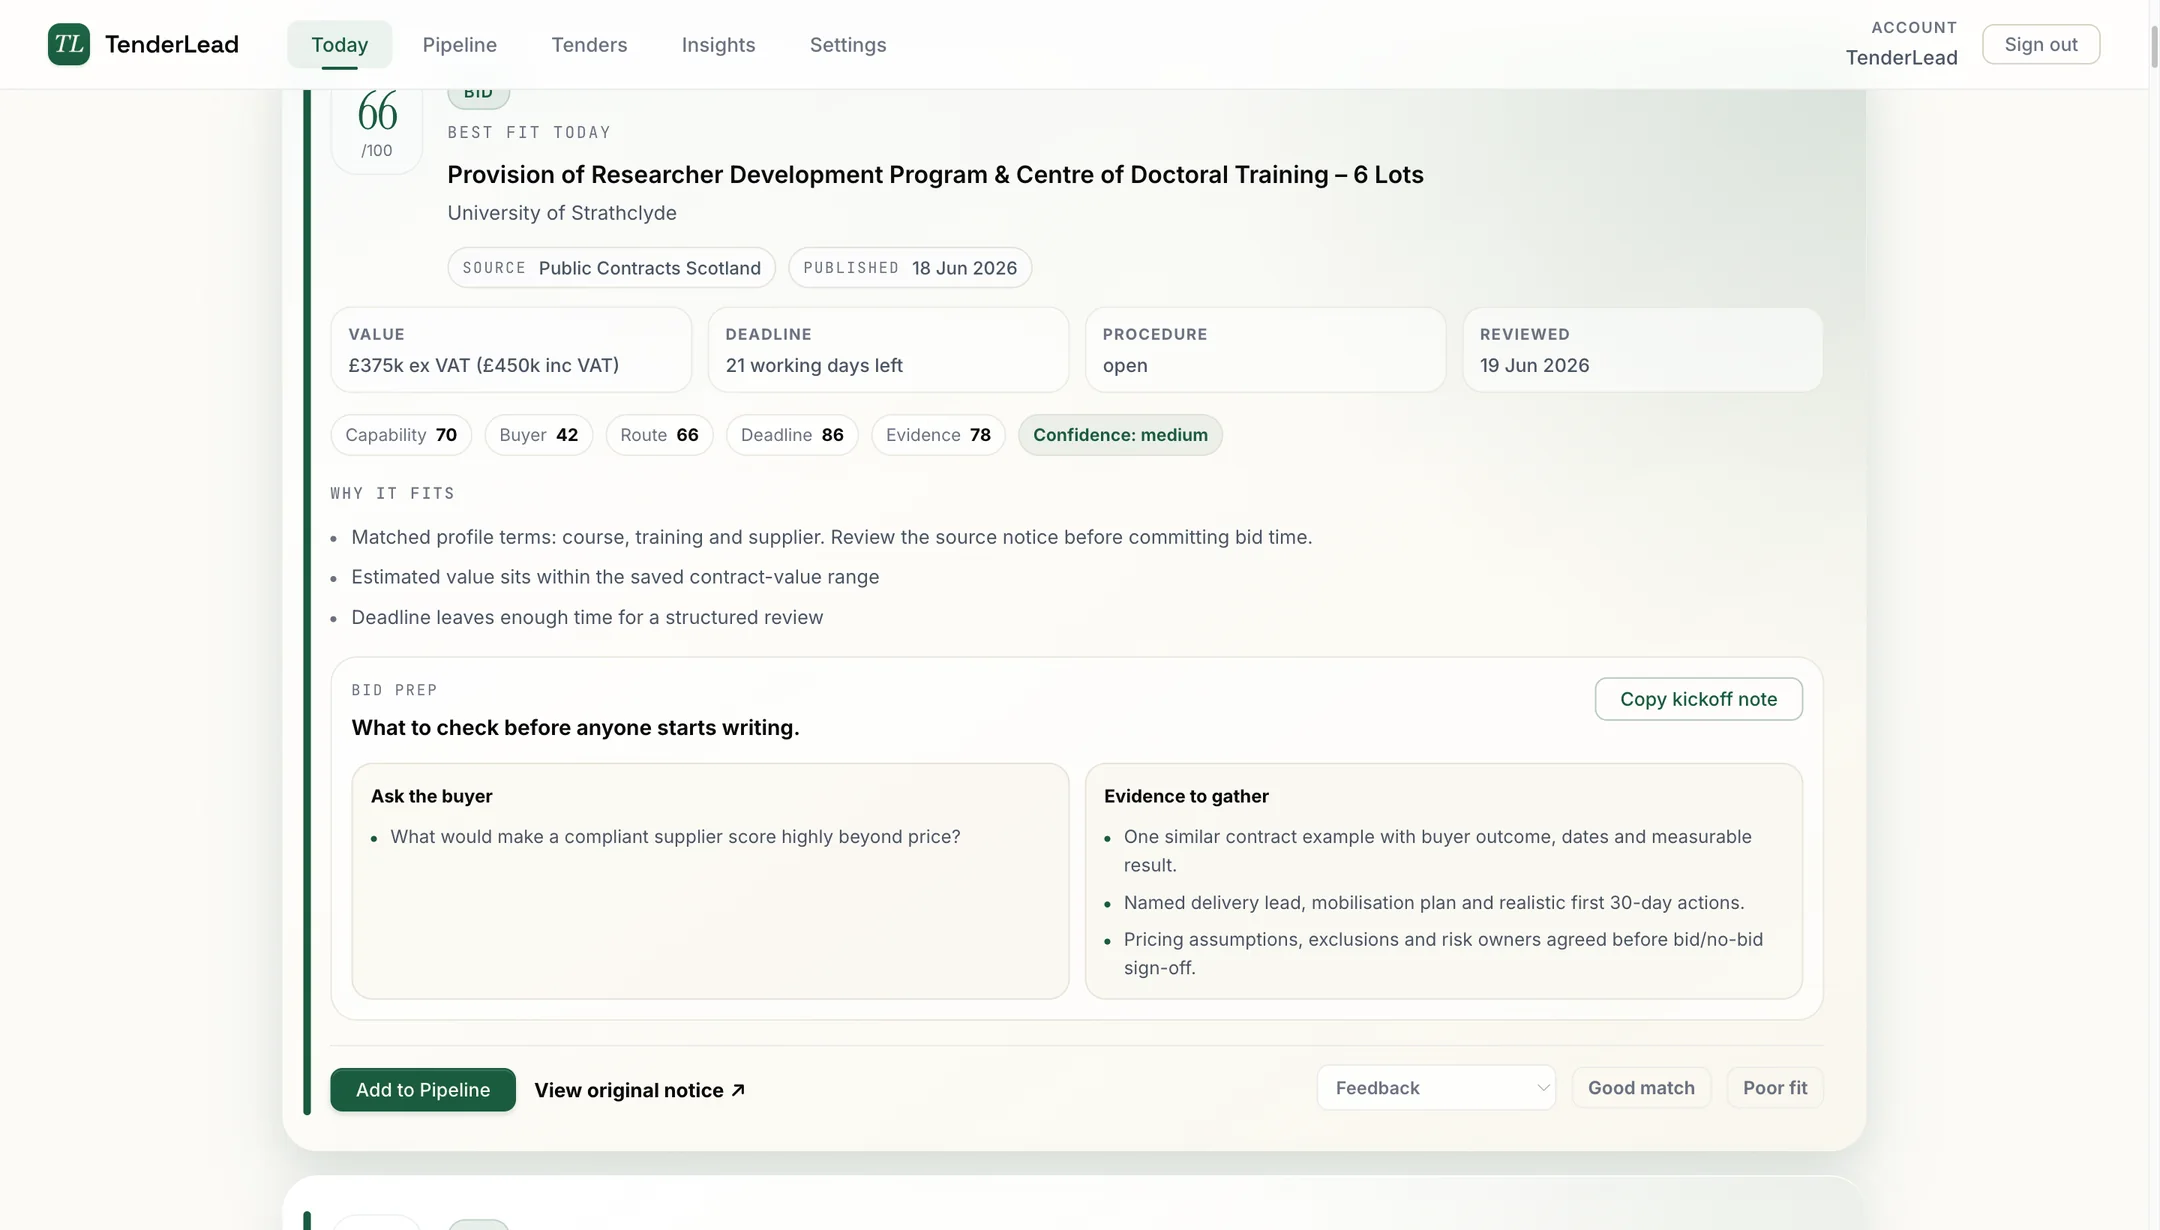Click the Estimated value sits within bullet

615,577
